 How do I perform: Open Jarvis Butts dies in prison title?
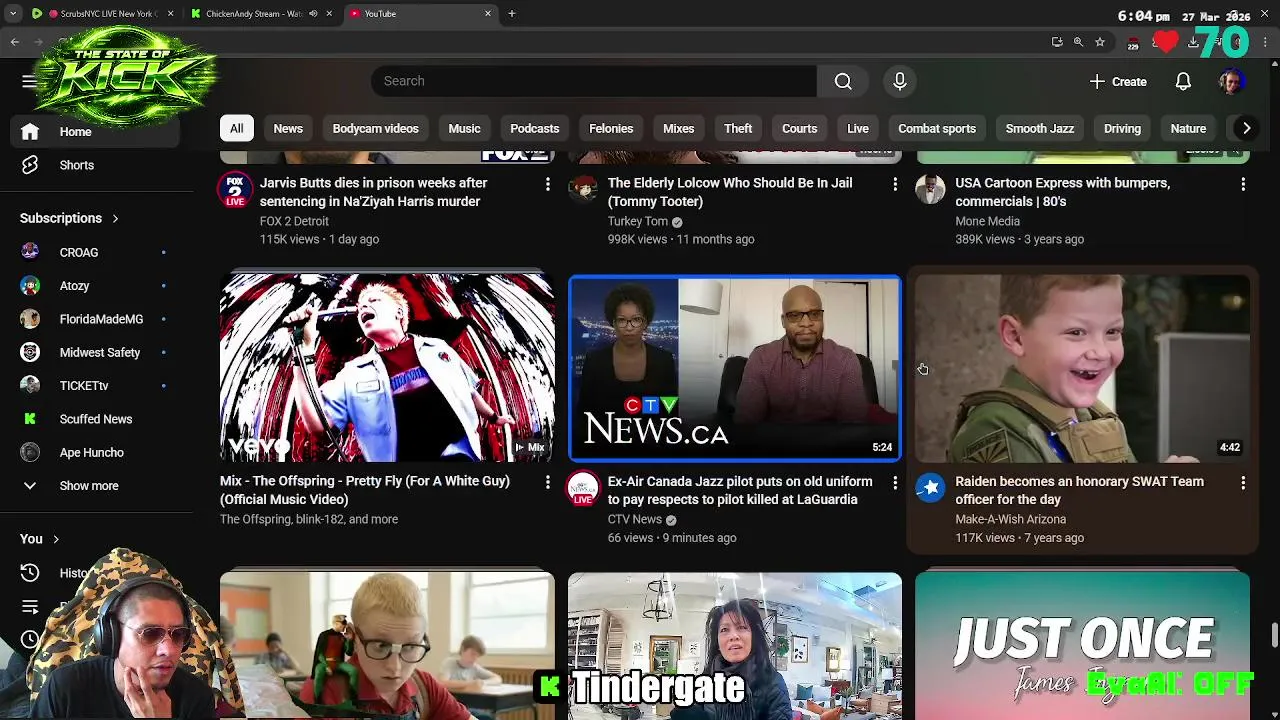coord(373,192)
